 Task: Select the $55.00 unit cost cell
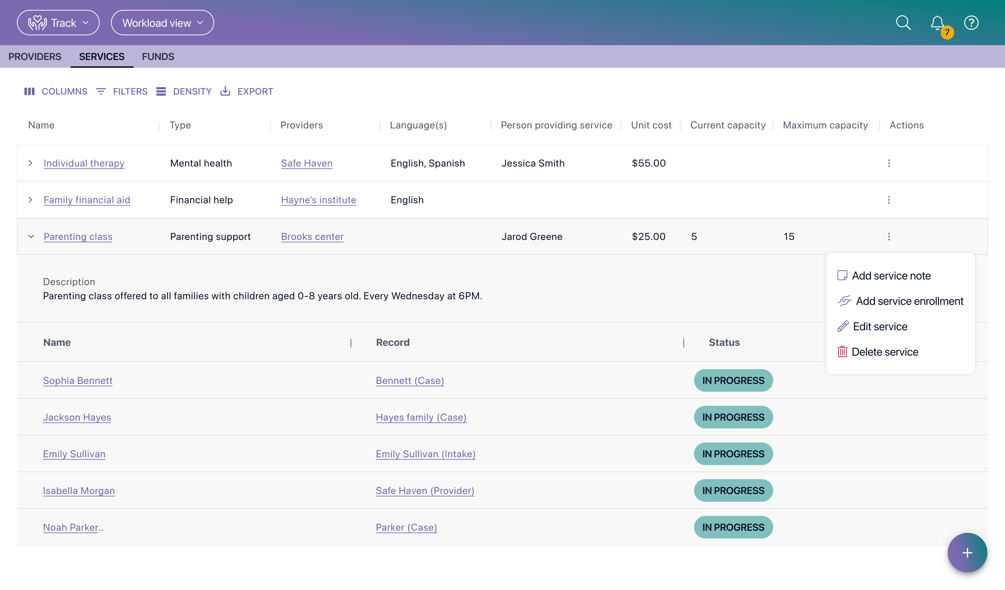(x=649, y=163)
